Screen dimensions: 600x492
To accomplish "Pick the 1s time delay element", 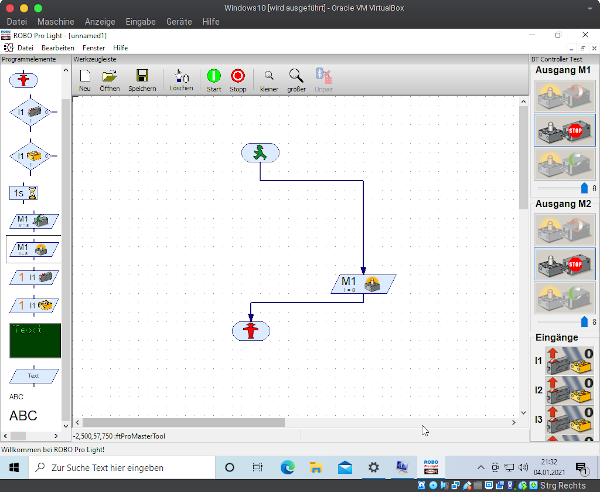I will pos(23,193).
